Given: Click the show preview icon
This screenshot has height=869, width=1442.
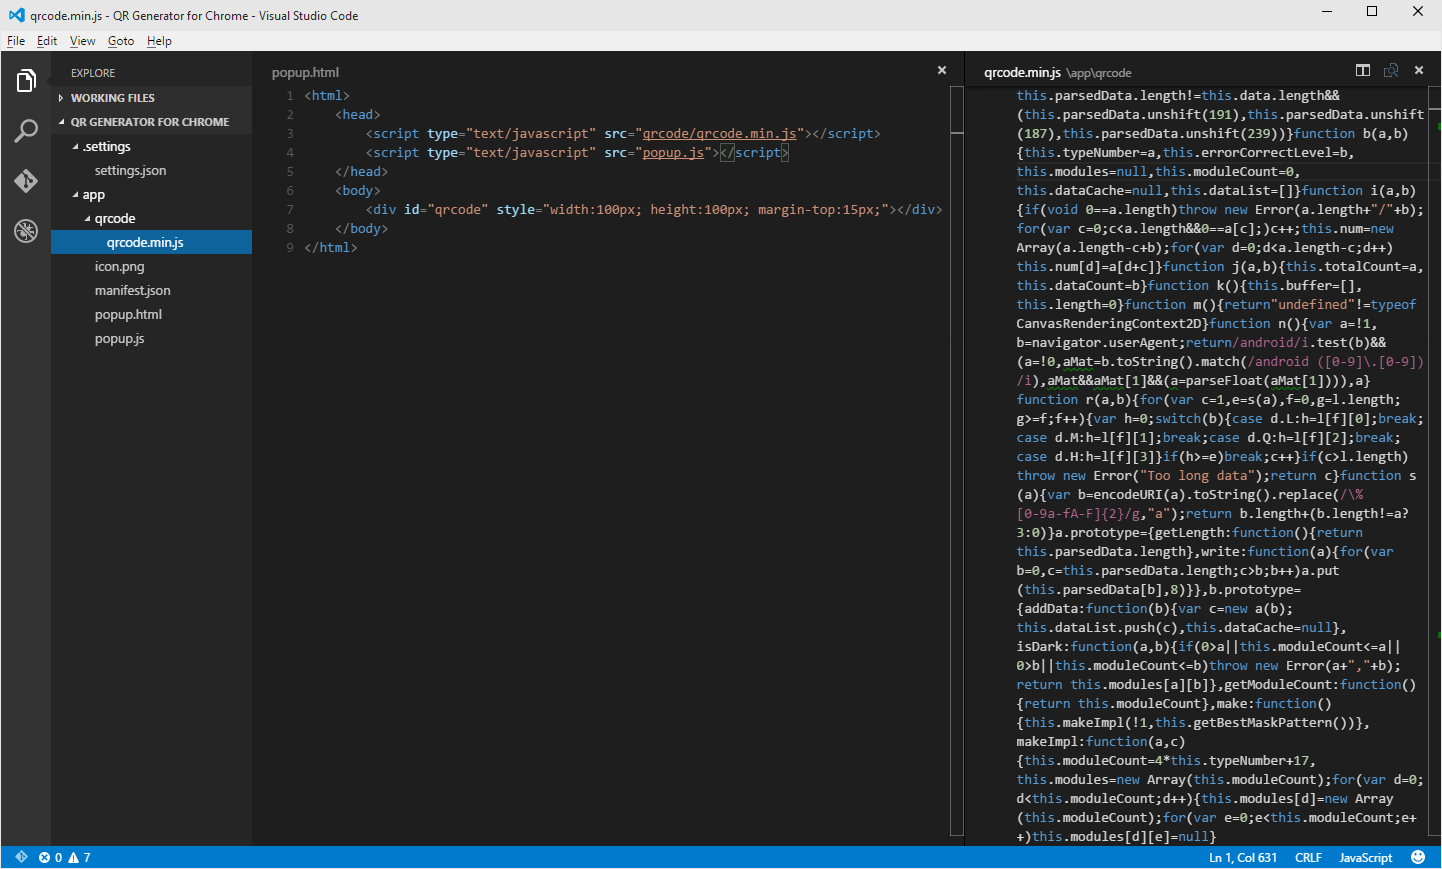Looking at the screenshot, I should pyautogui.click(x=1390, y=70).
